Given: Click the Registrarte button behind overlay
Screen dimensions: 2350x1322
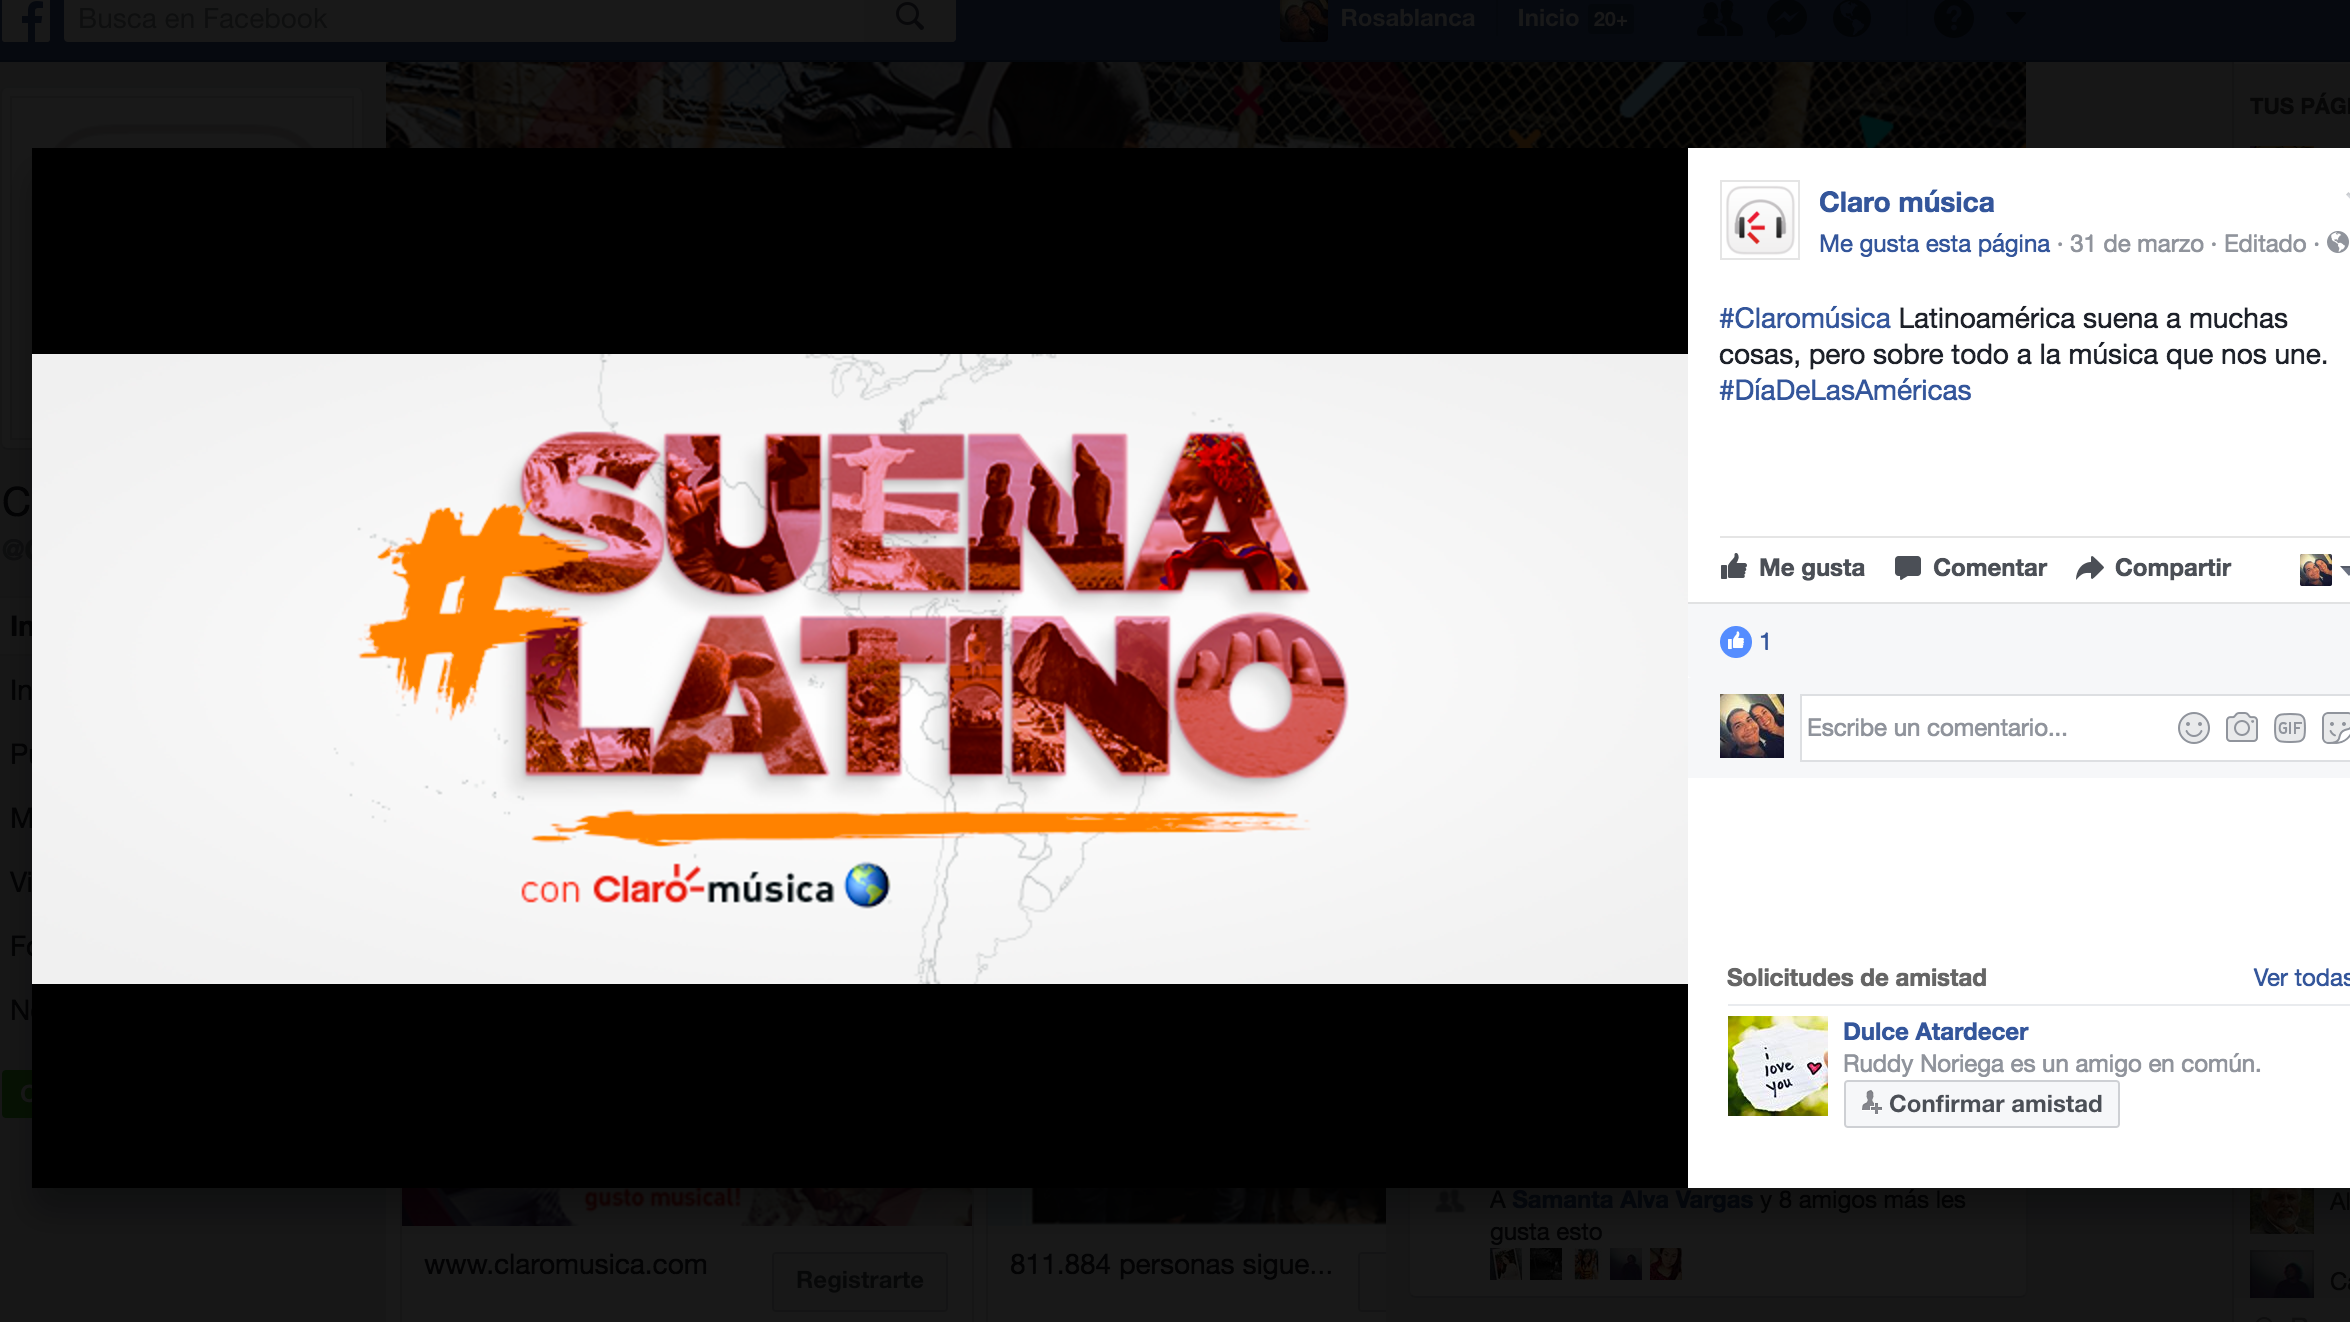Looking at the screenshot, I should (860, 1281).
